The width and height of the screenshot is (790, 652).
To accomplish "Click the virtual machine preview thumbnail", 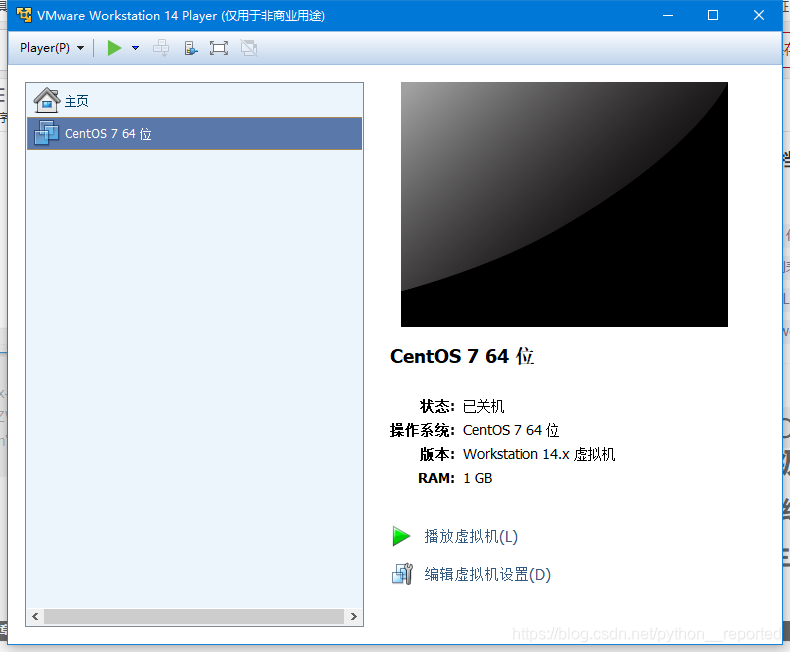I will point(564,204).
